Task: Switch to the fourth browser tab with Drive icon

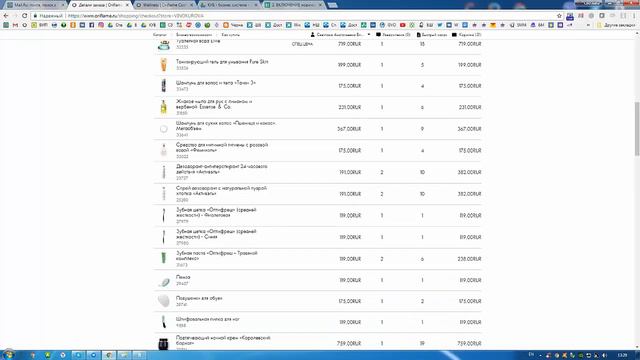Action: tap(230, 5)
